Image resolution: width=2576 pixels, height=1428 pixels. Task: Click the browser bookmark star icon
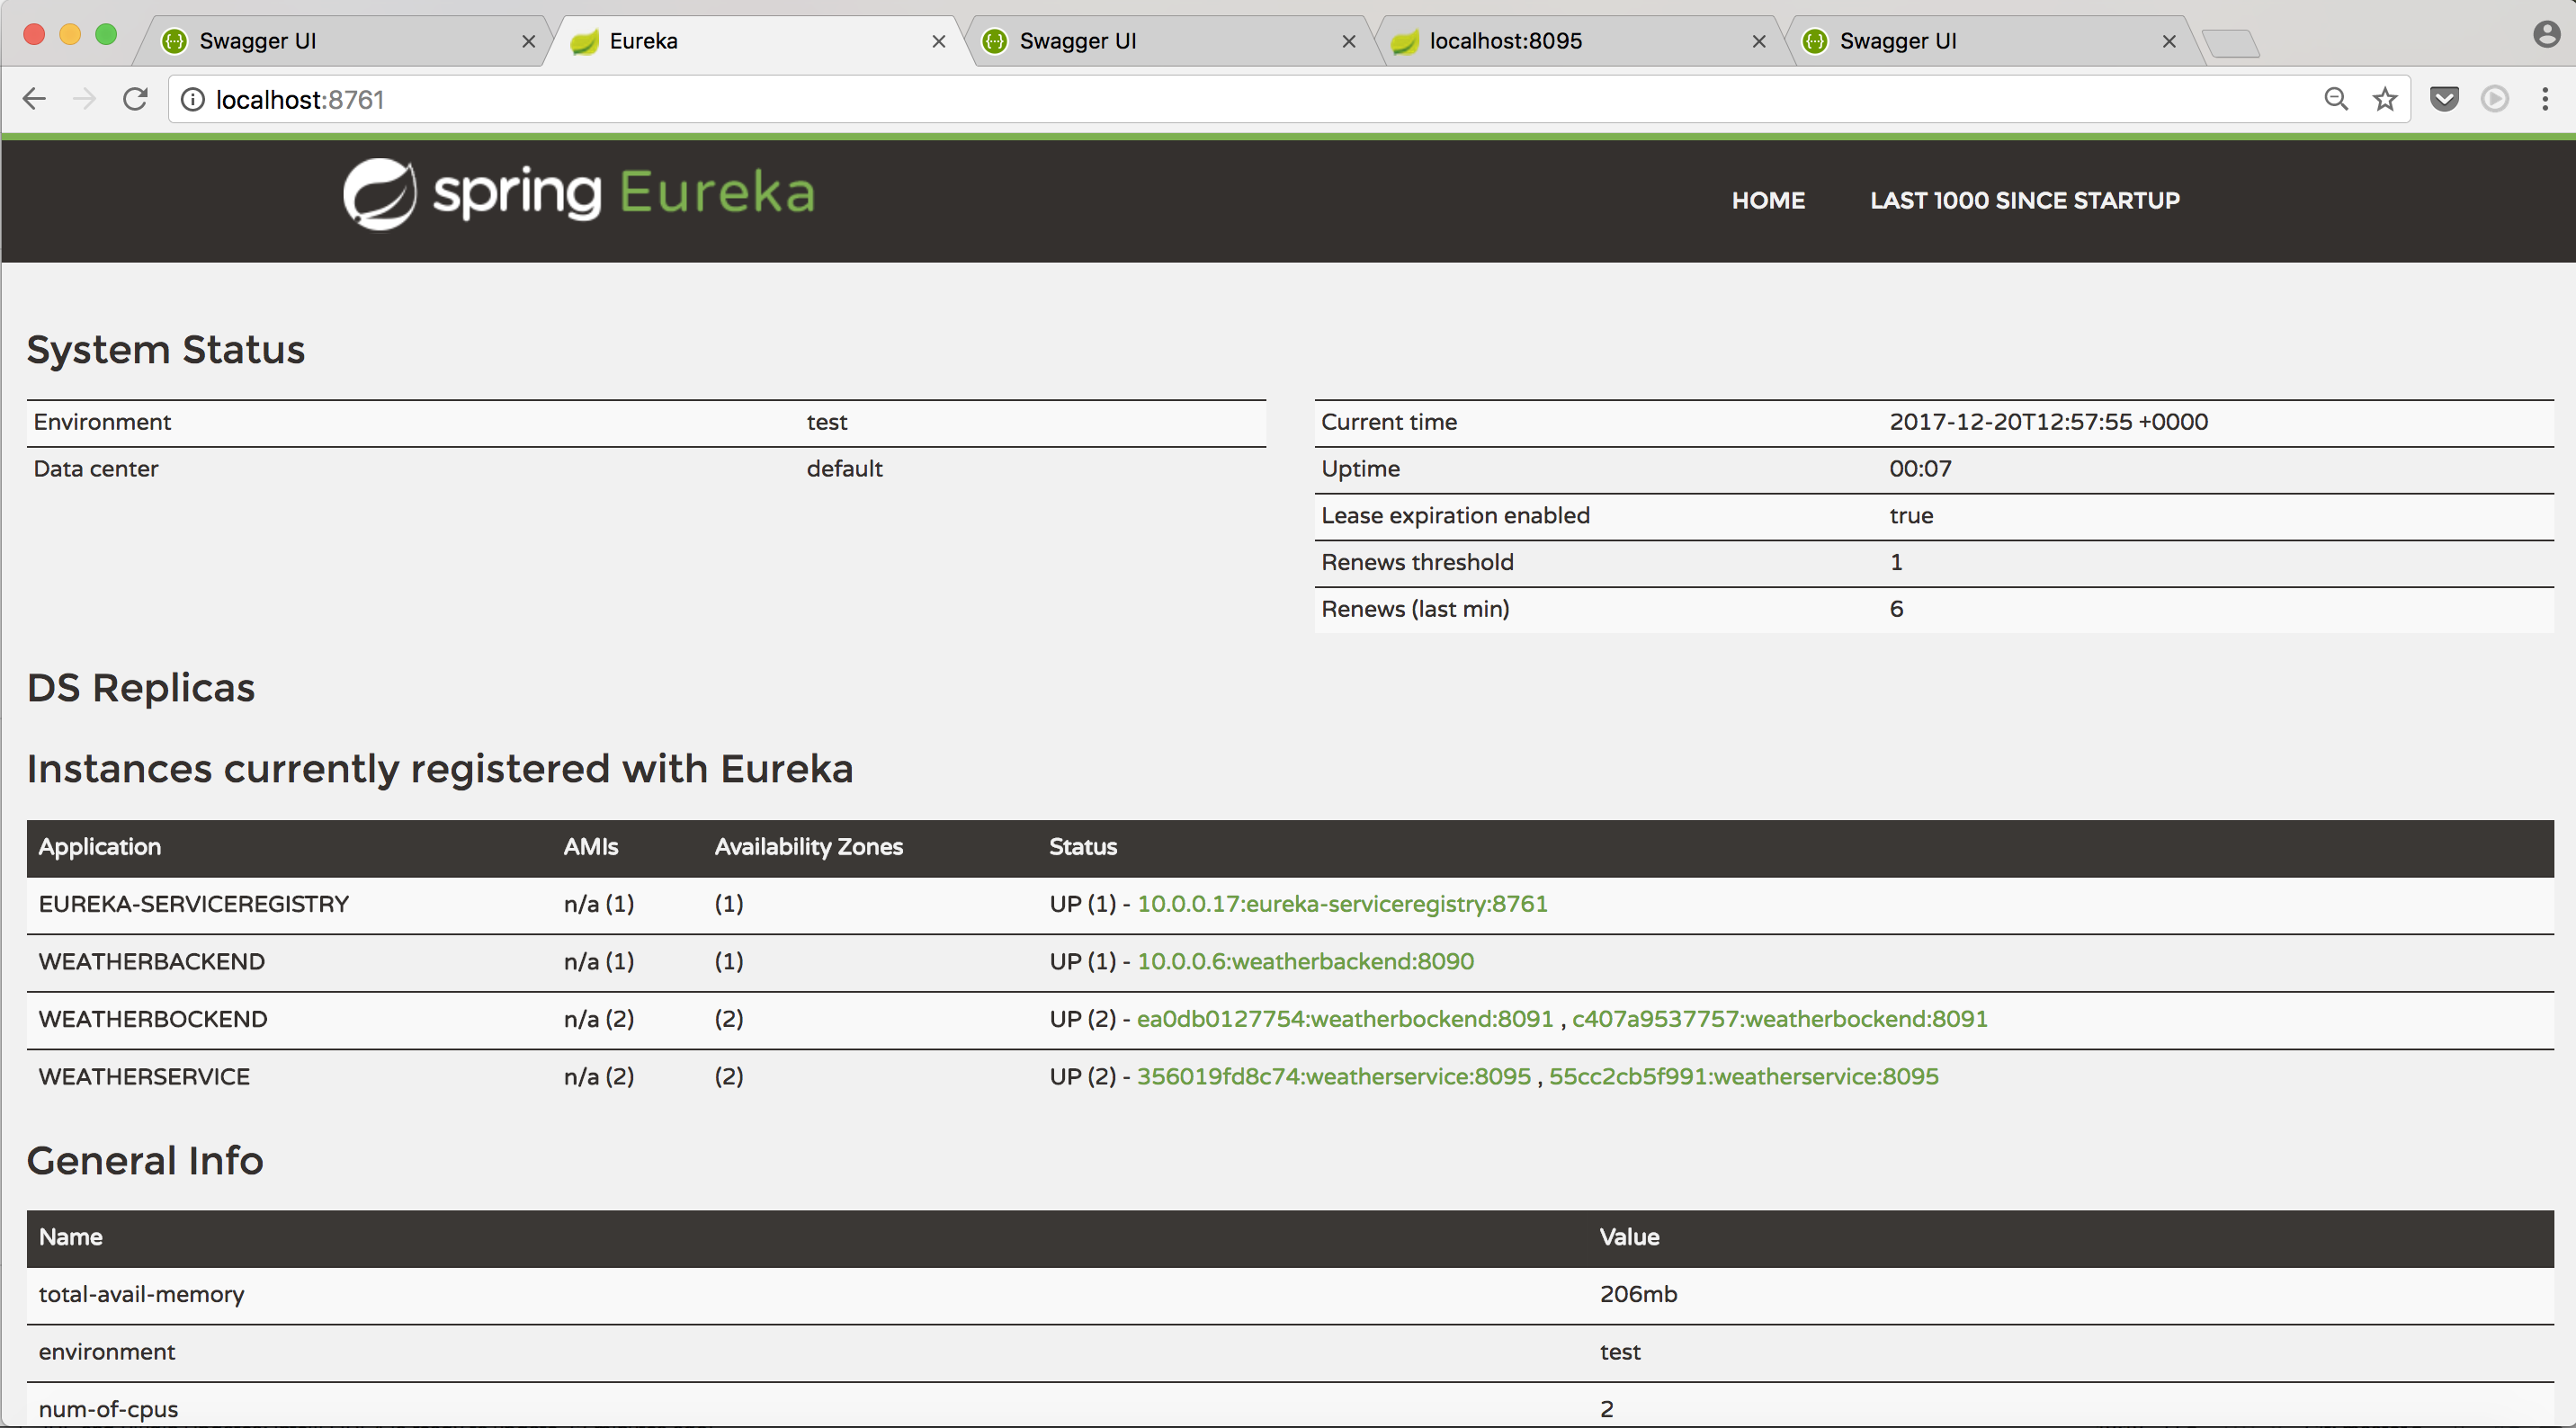point(2384,99)
